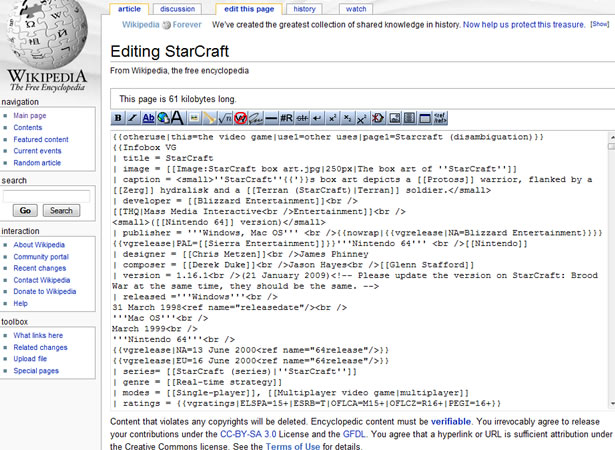Insert a level 2 headline (large A icon)
The height and width of the screenshot is (450, 615).
[x=178, y=118]
